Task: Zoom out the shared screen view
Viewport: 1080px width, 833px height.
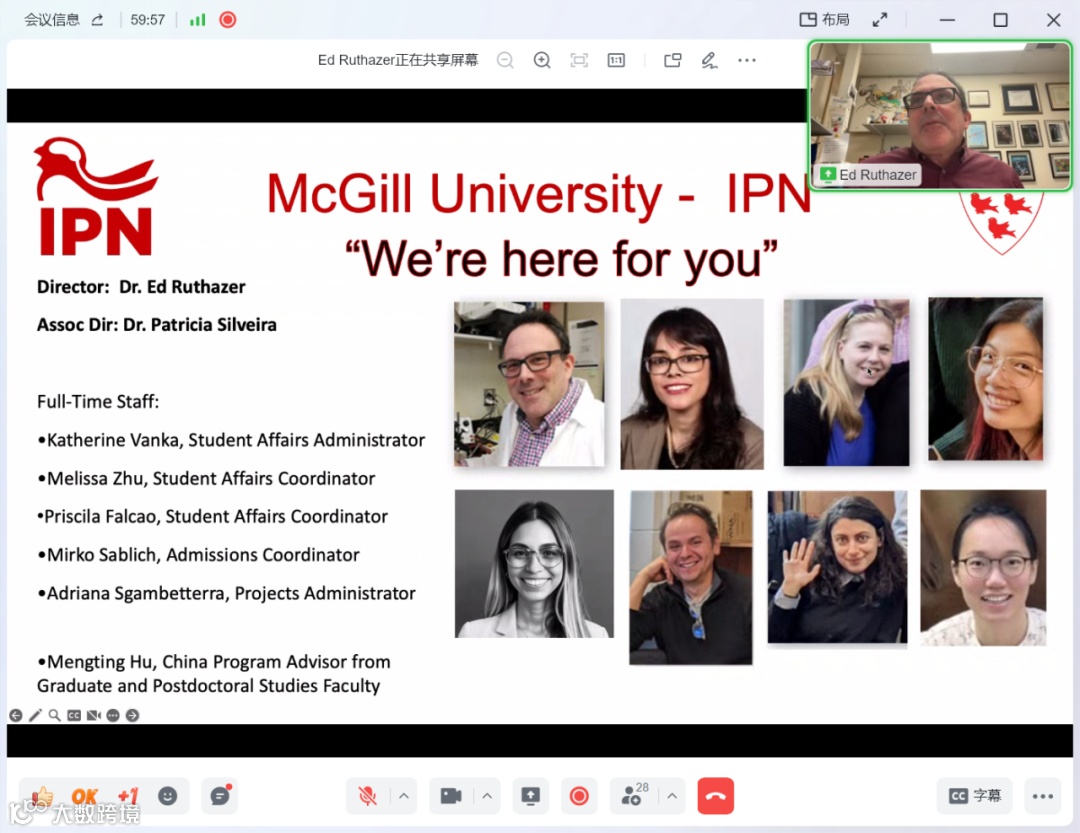Action: (x=505, y=61)
